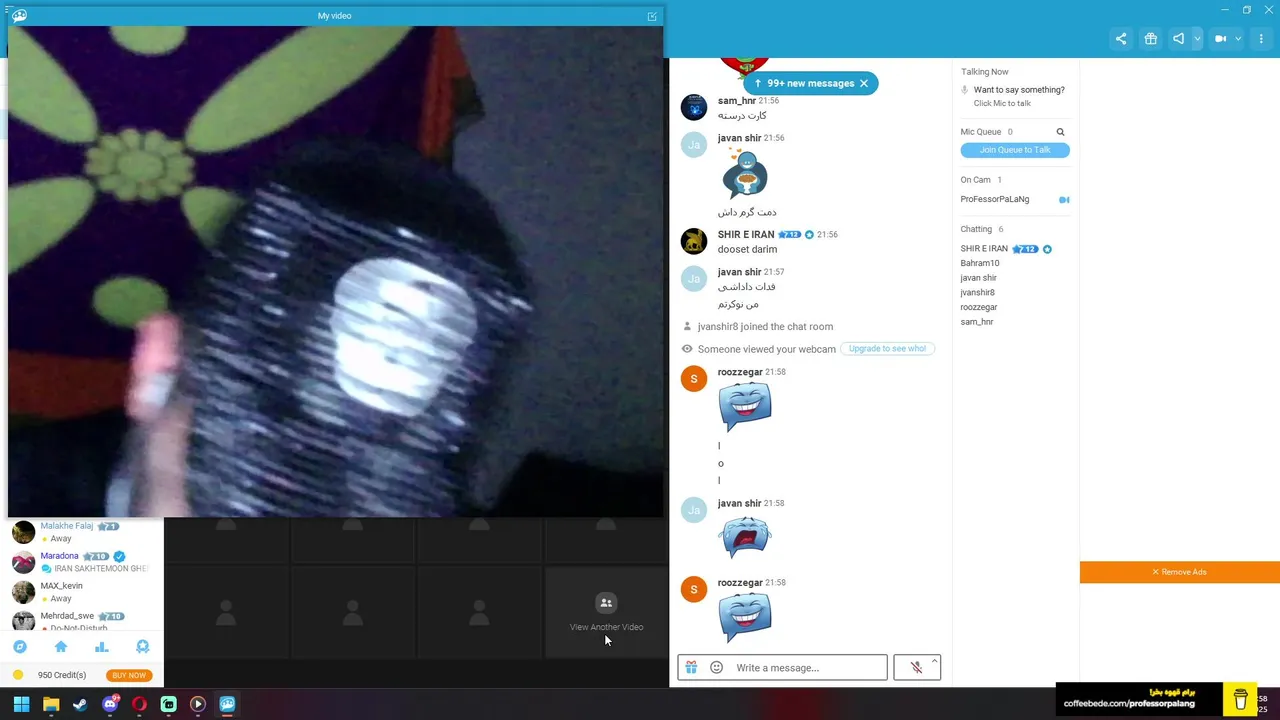The width and height of the screenshot is (1280, 720).
Task: Pop out the My video window
Action: click(652, 16)
